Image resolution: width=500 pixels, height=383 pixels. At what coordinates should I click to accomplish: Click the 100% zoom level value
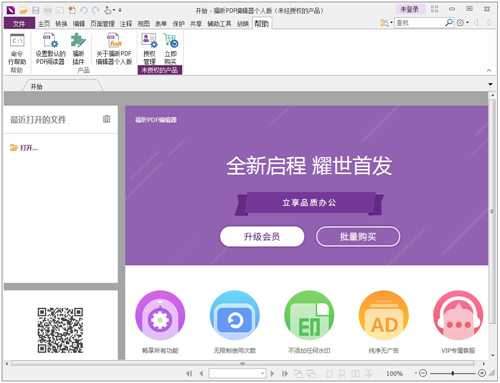tap(394, 373)
